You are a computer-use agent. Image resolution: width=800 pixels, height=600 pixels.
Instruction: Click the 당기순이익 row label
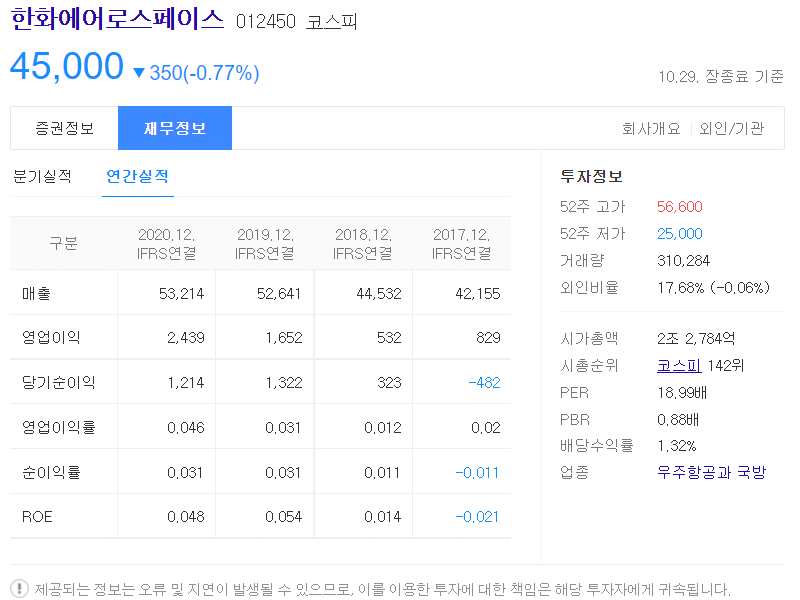[58, 383]
